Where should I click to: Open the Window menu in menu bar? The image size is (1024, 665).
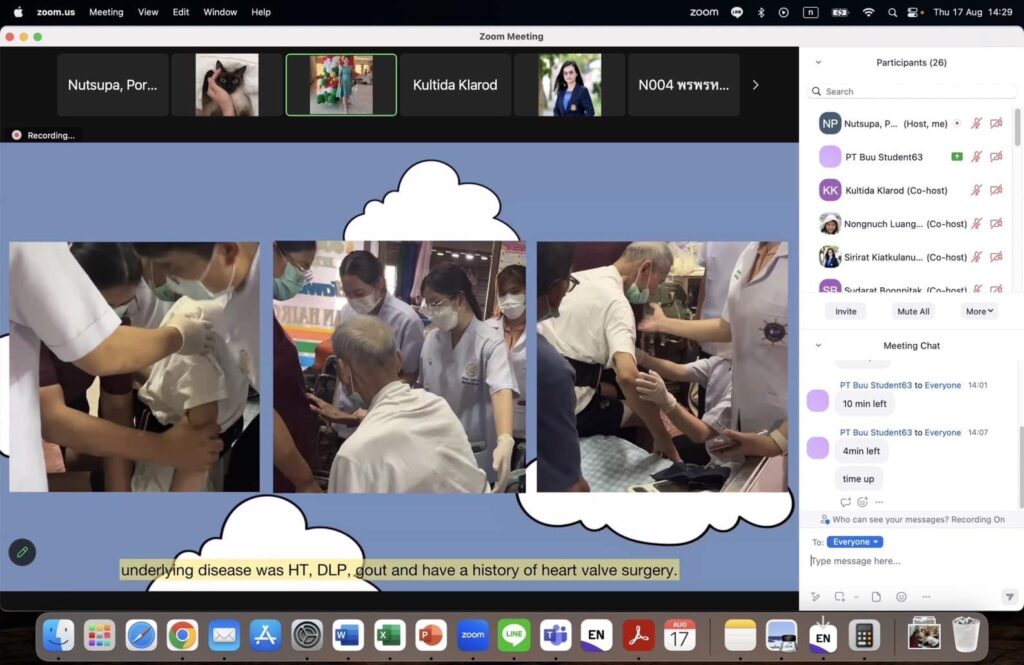[x=220, y=12]
